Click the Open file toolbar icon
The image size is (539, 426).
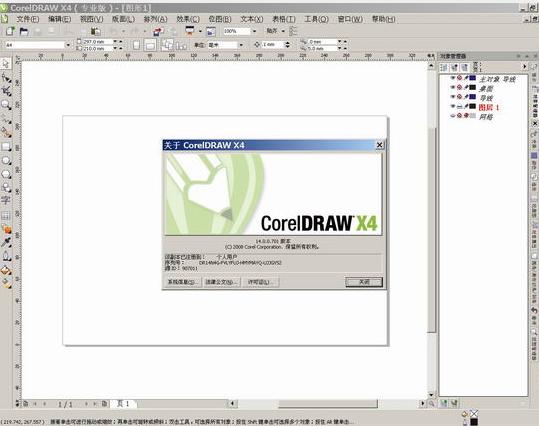point(24,31)
